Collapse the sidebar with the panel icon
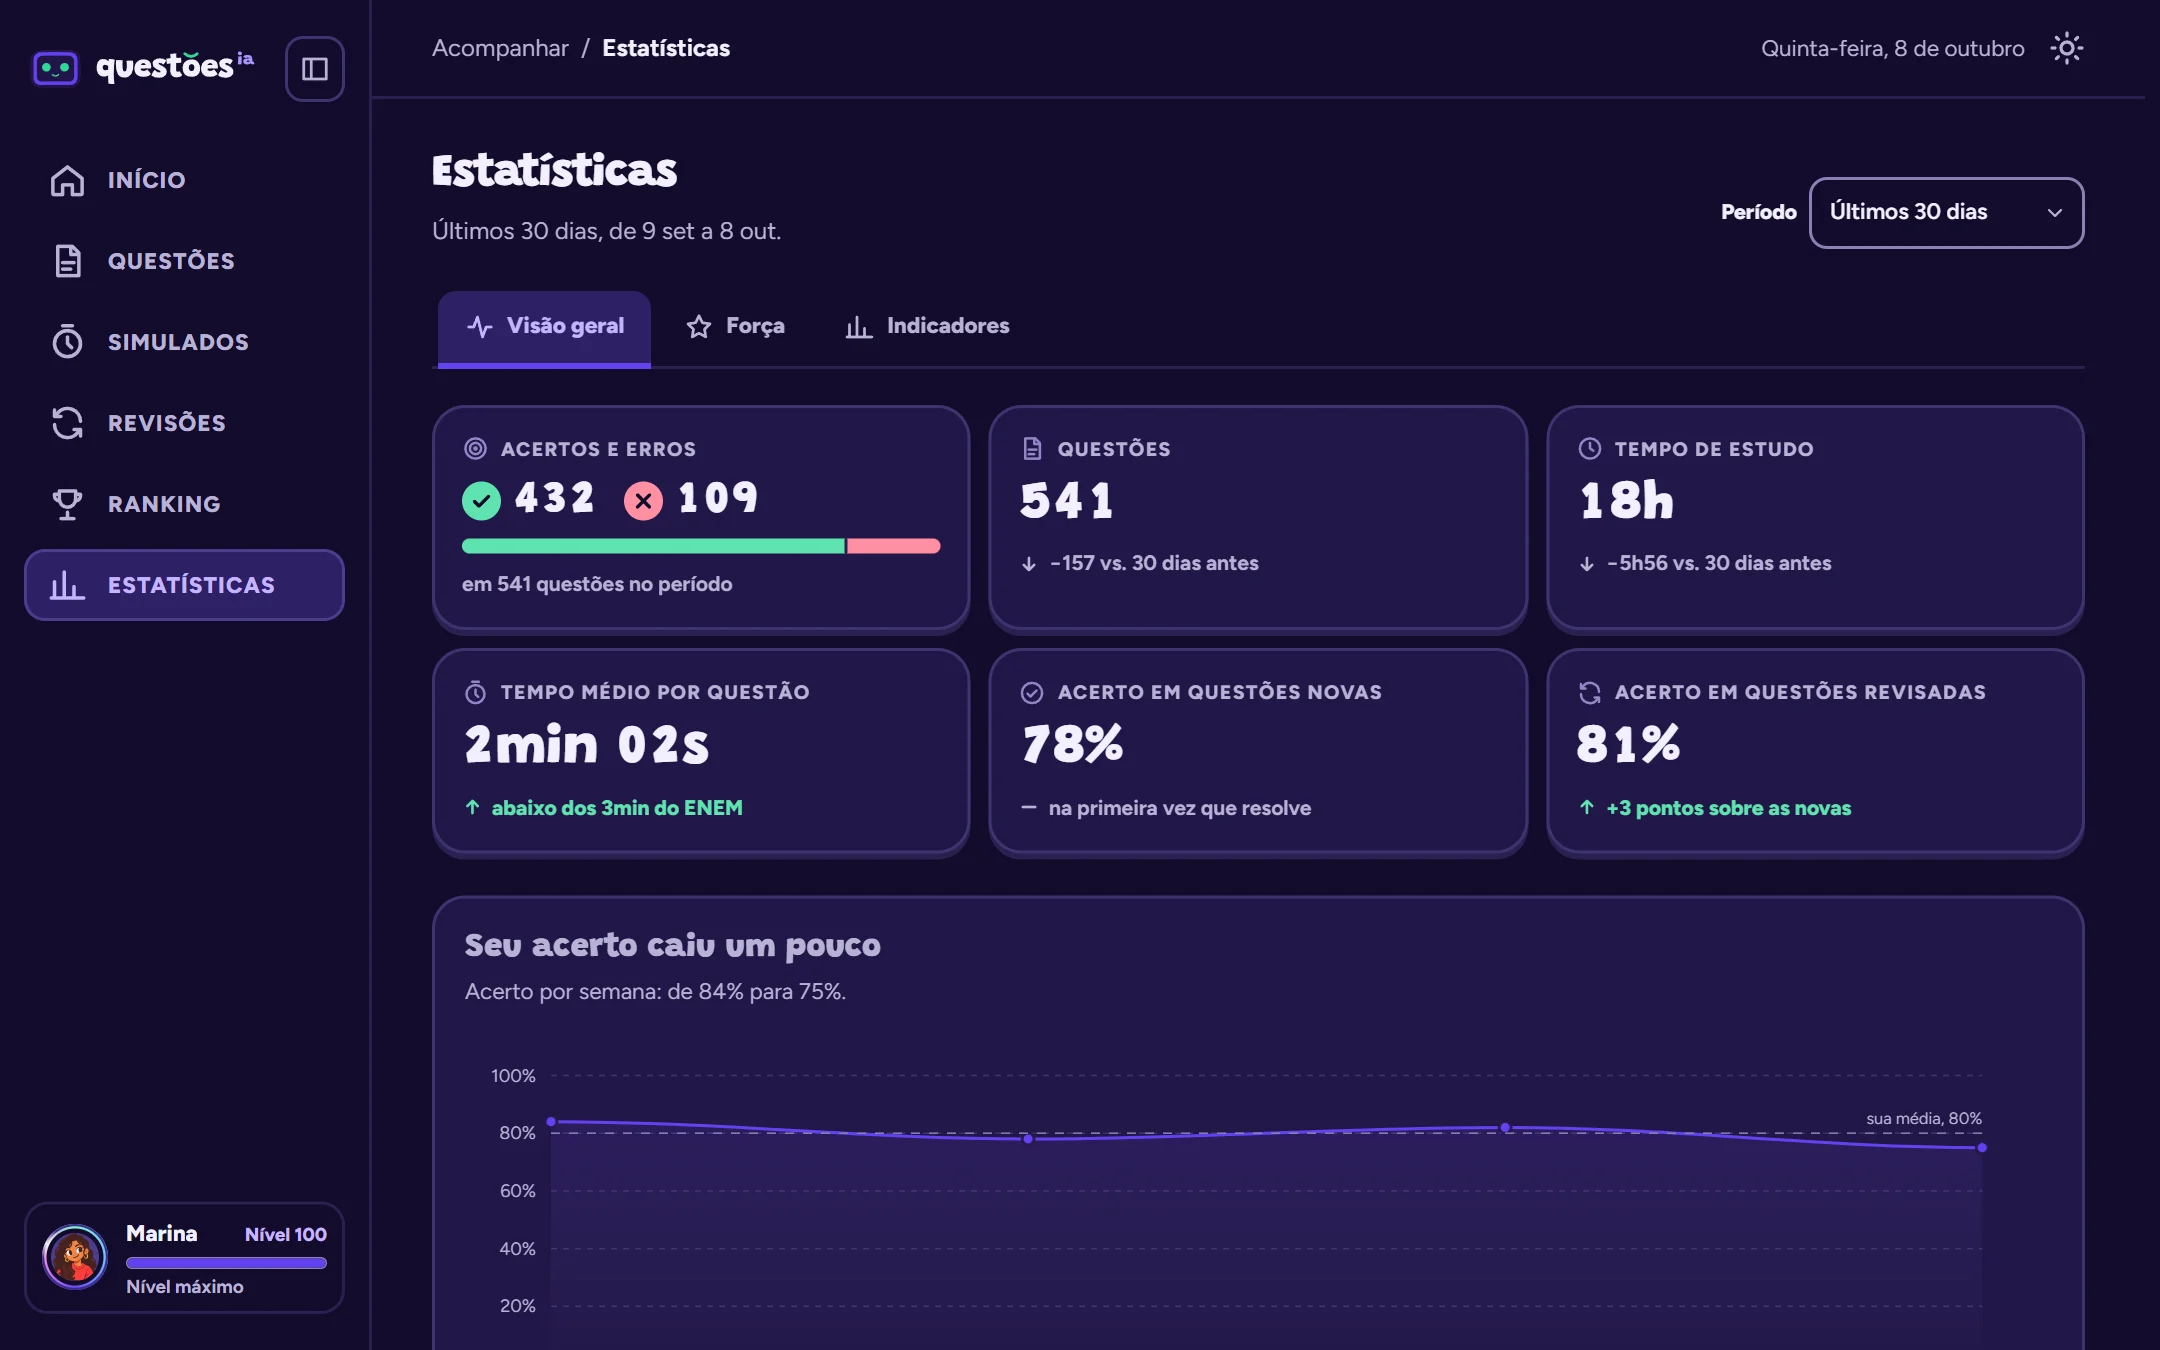The width and height of the screenshot is (2160, 1350). (x=315, y=69)
